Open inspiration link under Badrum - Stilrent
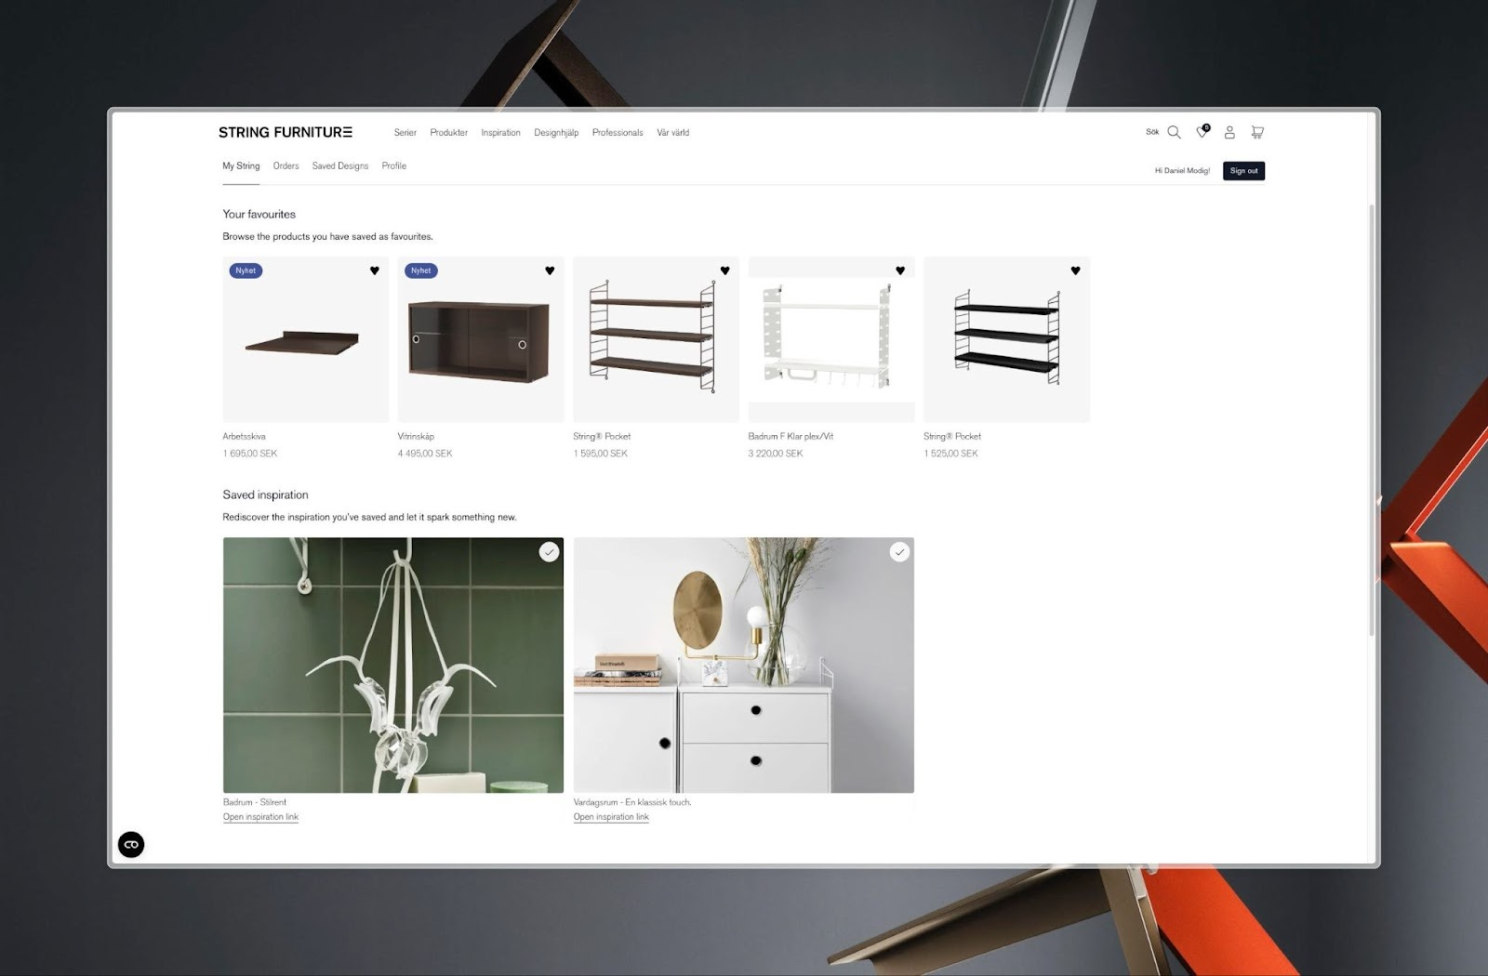 (x=260, y=817)
